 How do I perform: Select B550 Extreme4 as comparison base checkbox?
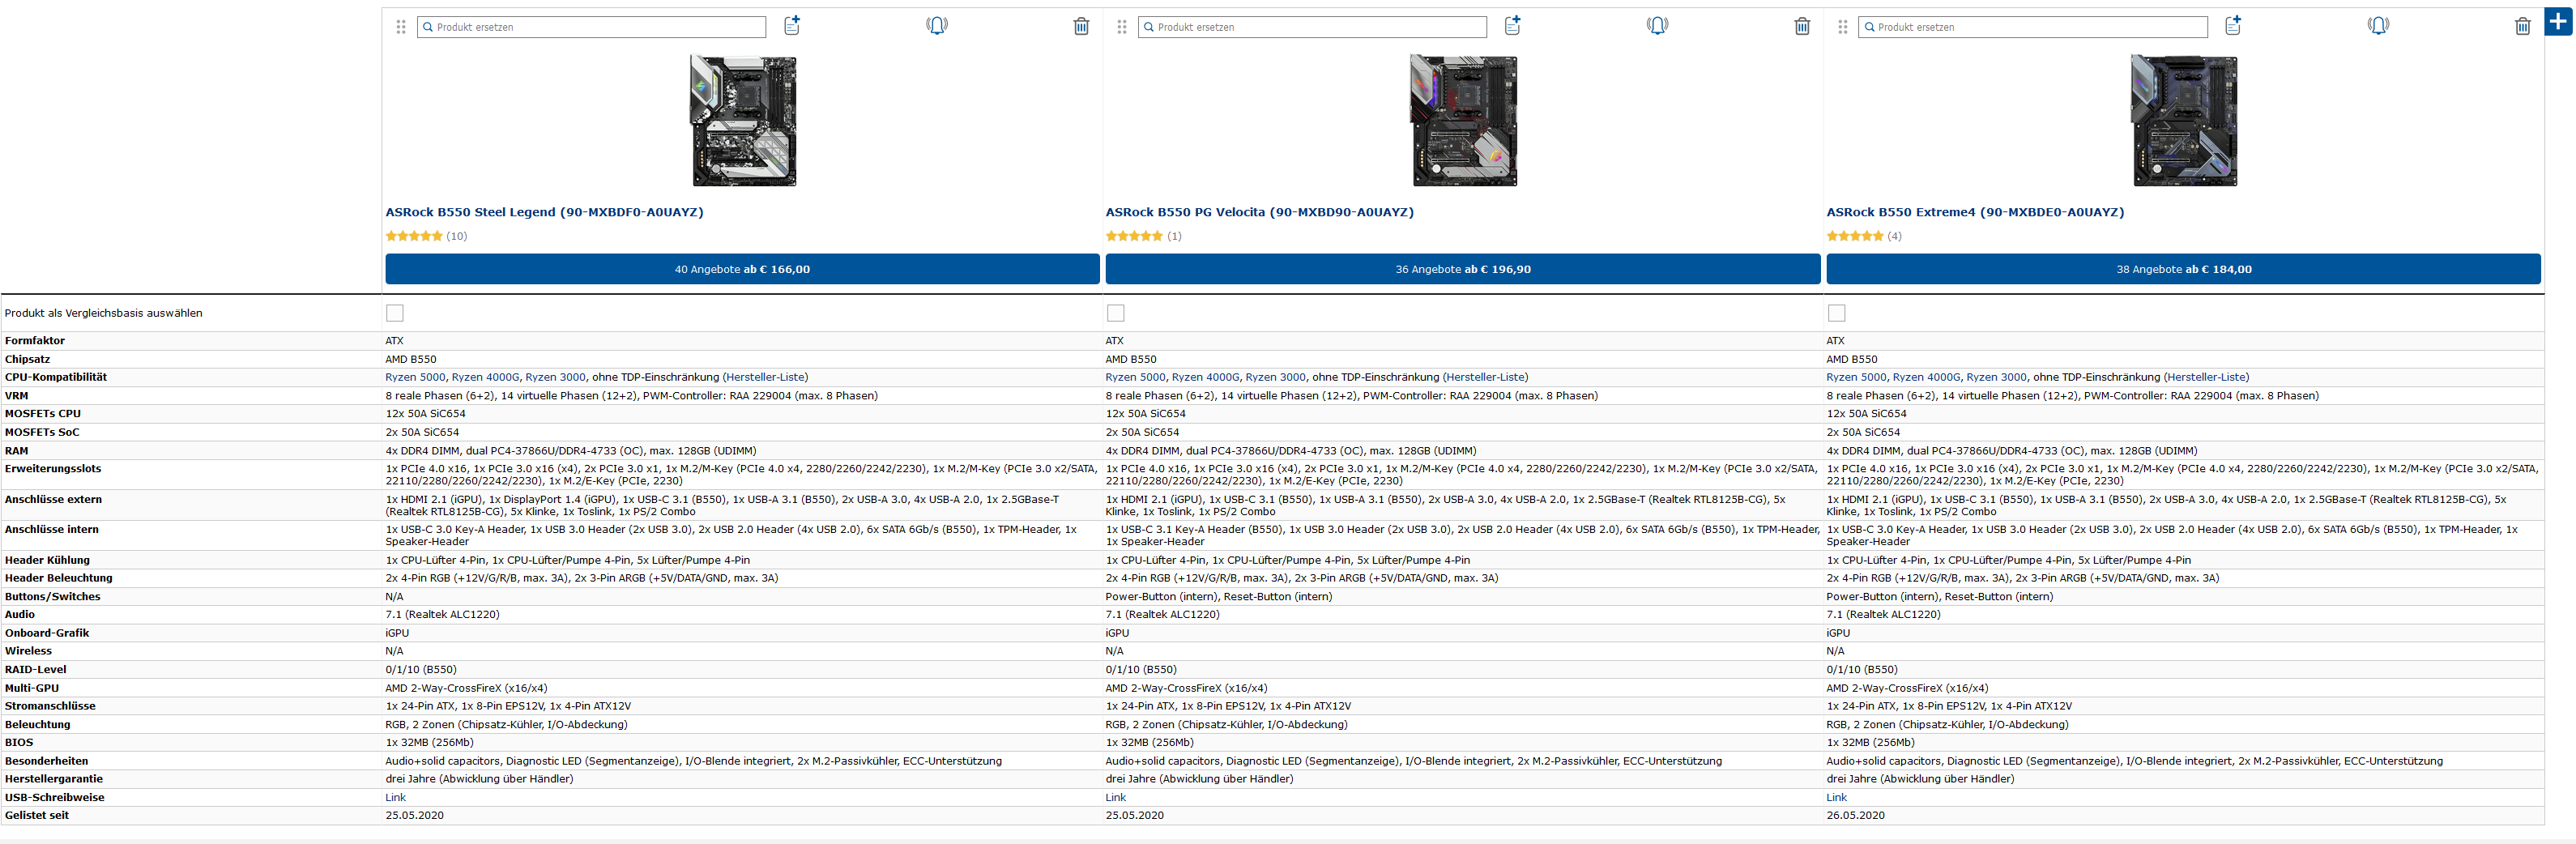click(x=1836, y=313)
